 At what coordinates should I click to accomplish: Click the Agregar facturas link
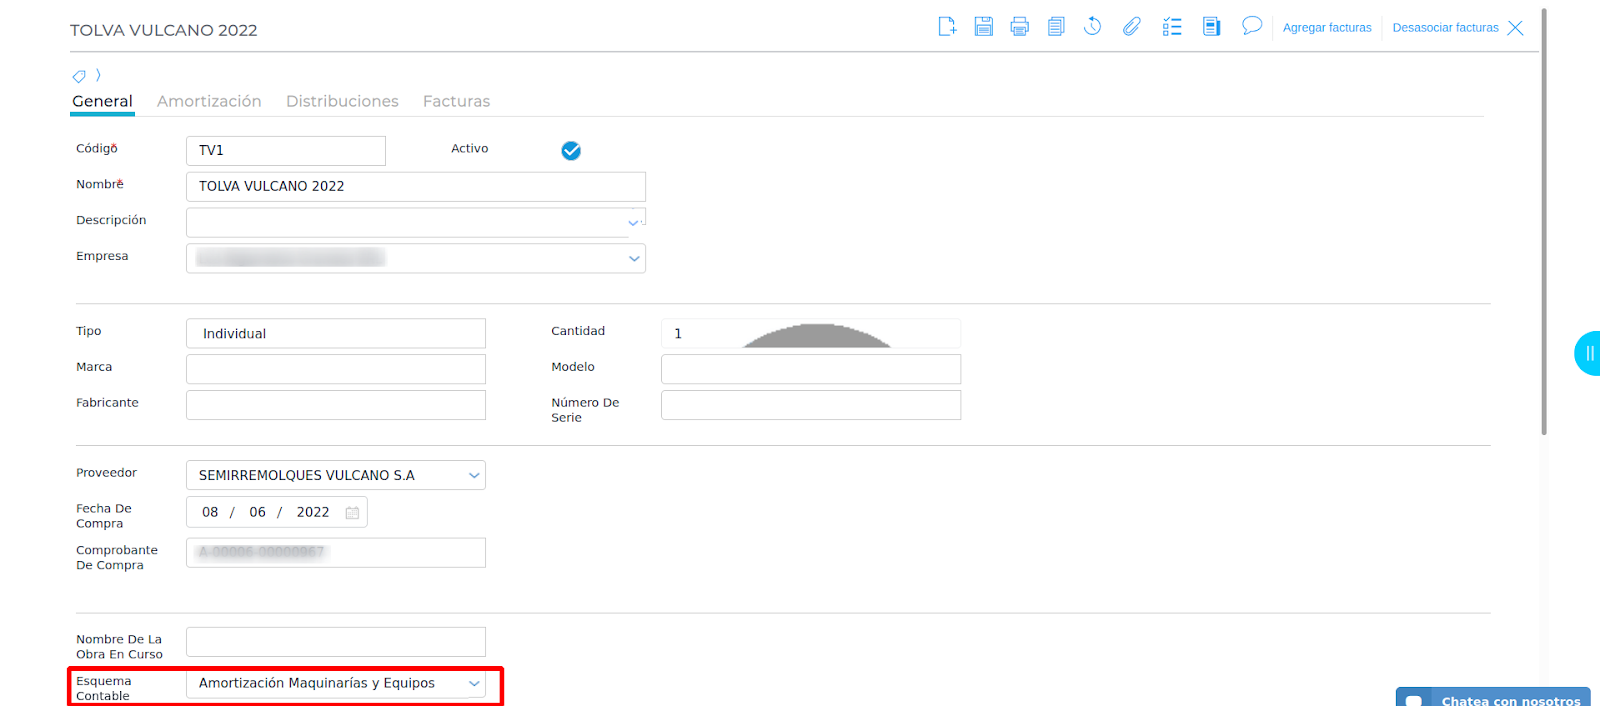coord(1327,28)
